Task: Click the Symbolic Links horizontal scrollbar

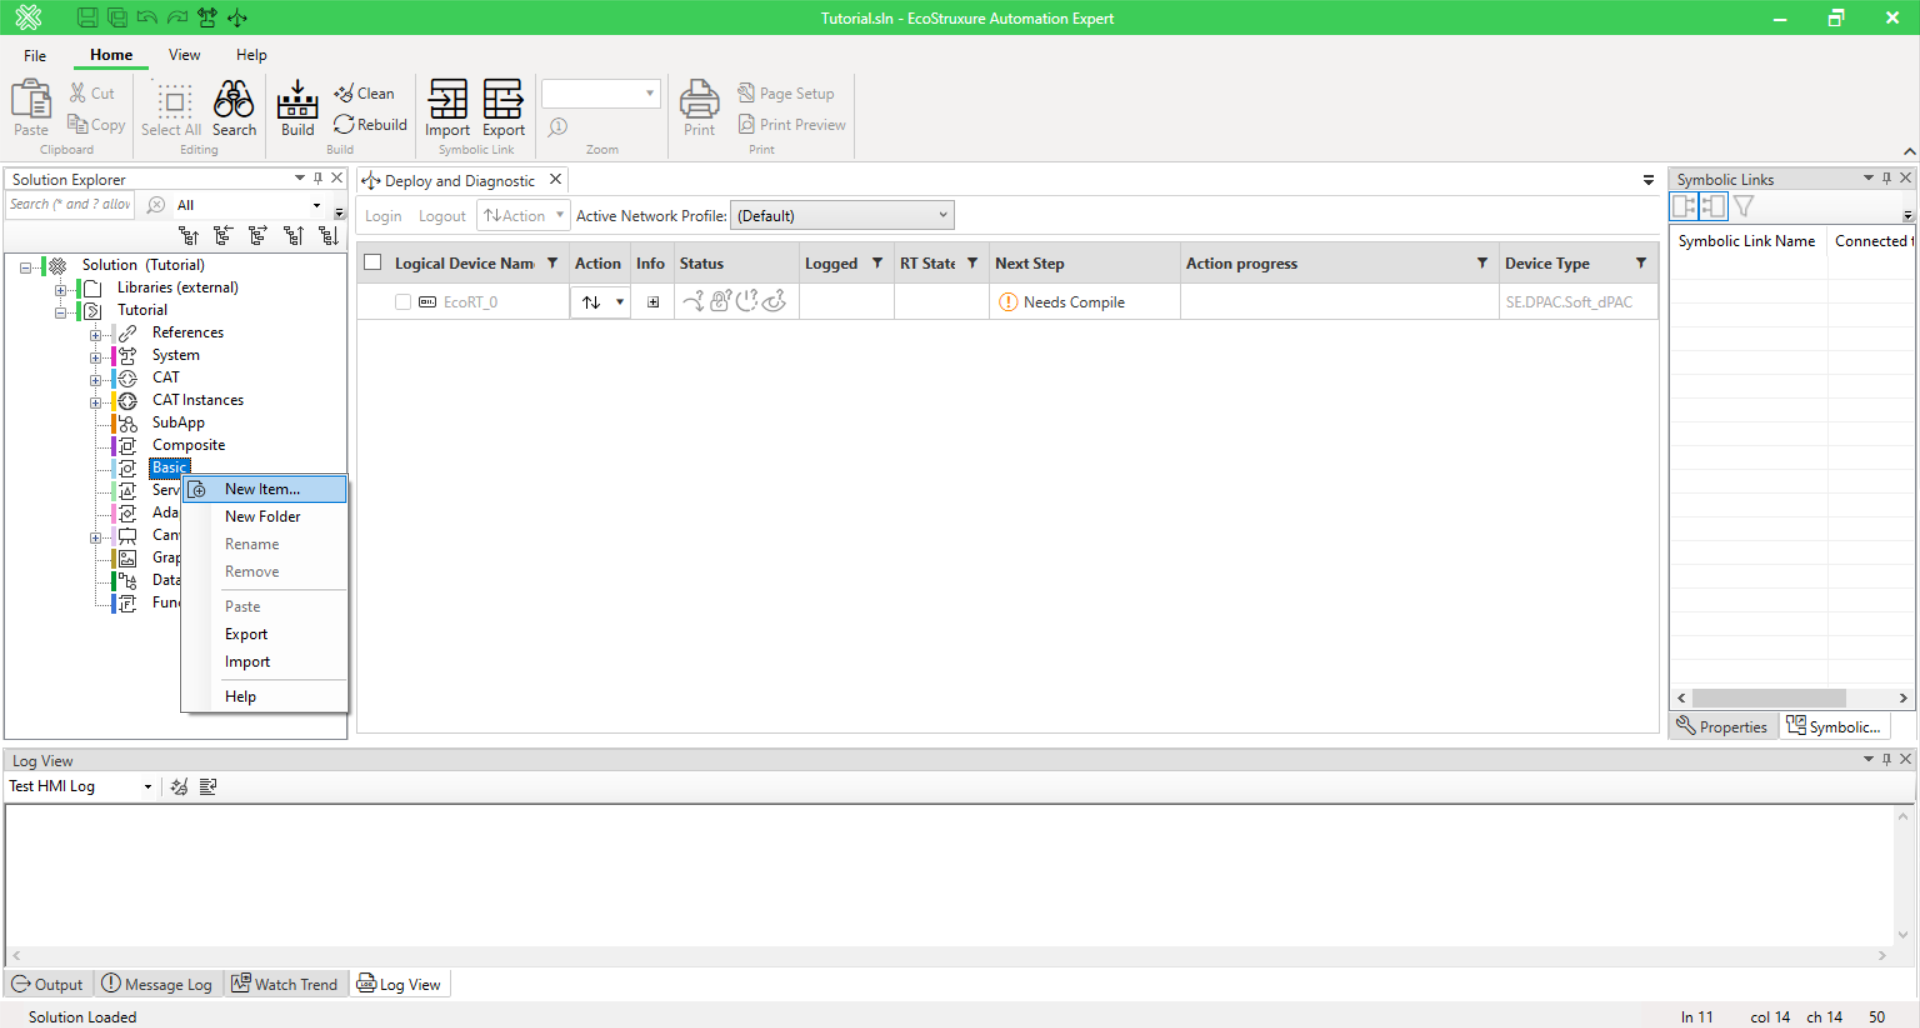Action: coord(1768,698)
